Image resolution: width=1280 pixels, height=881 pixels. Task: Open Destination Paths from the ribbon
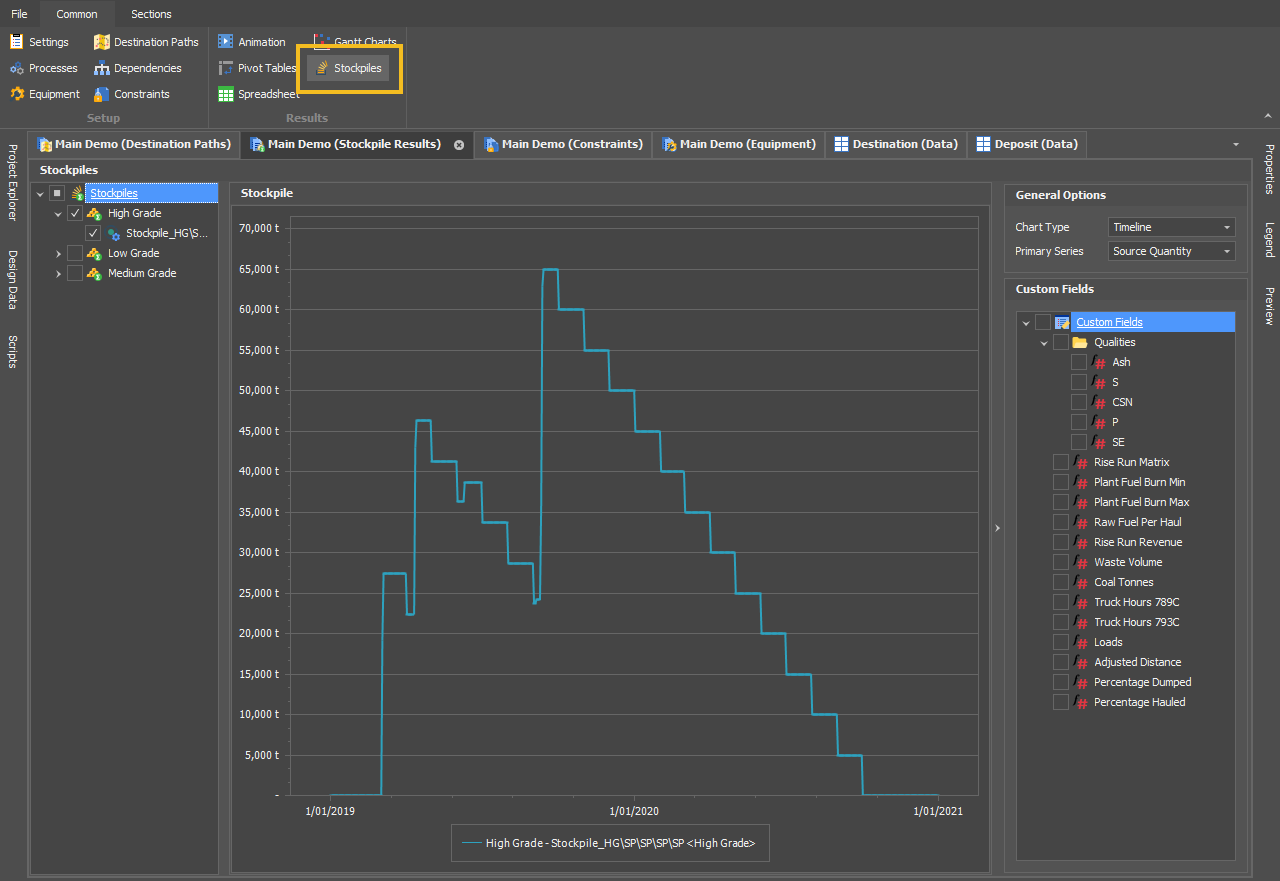click(146, 42)
